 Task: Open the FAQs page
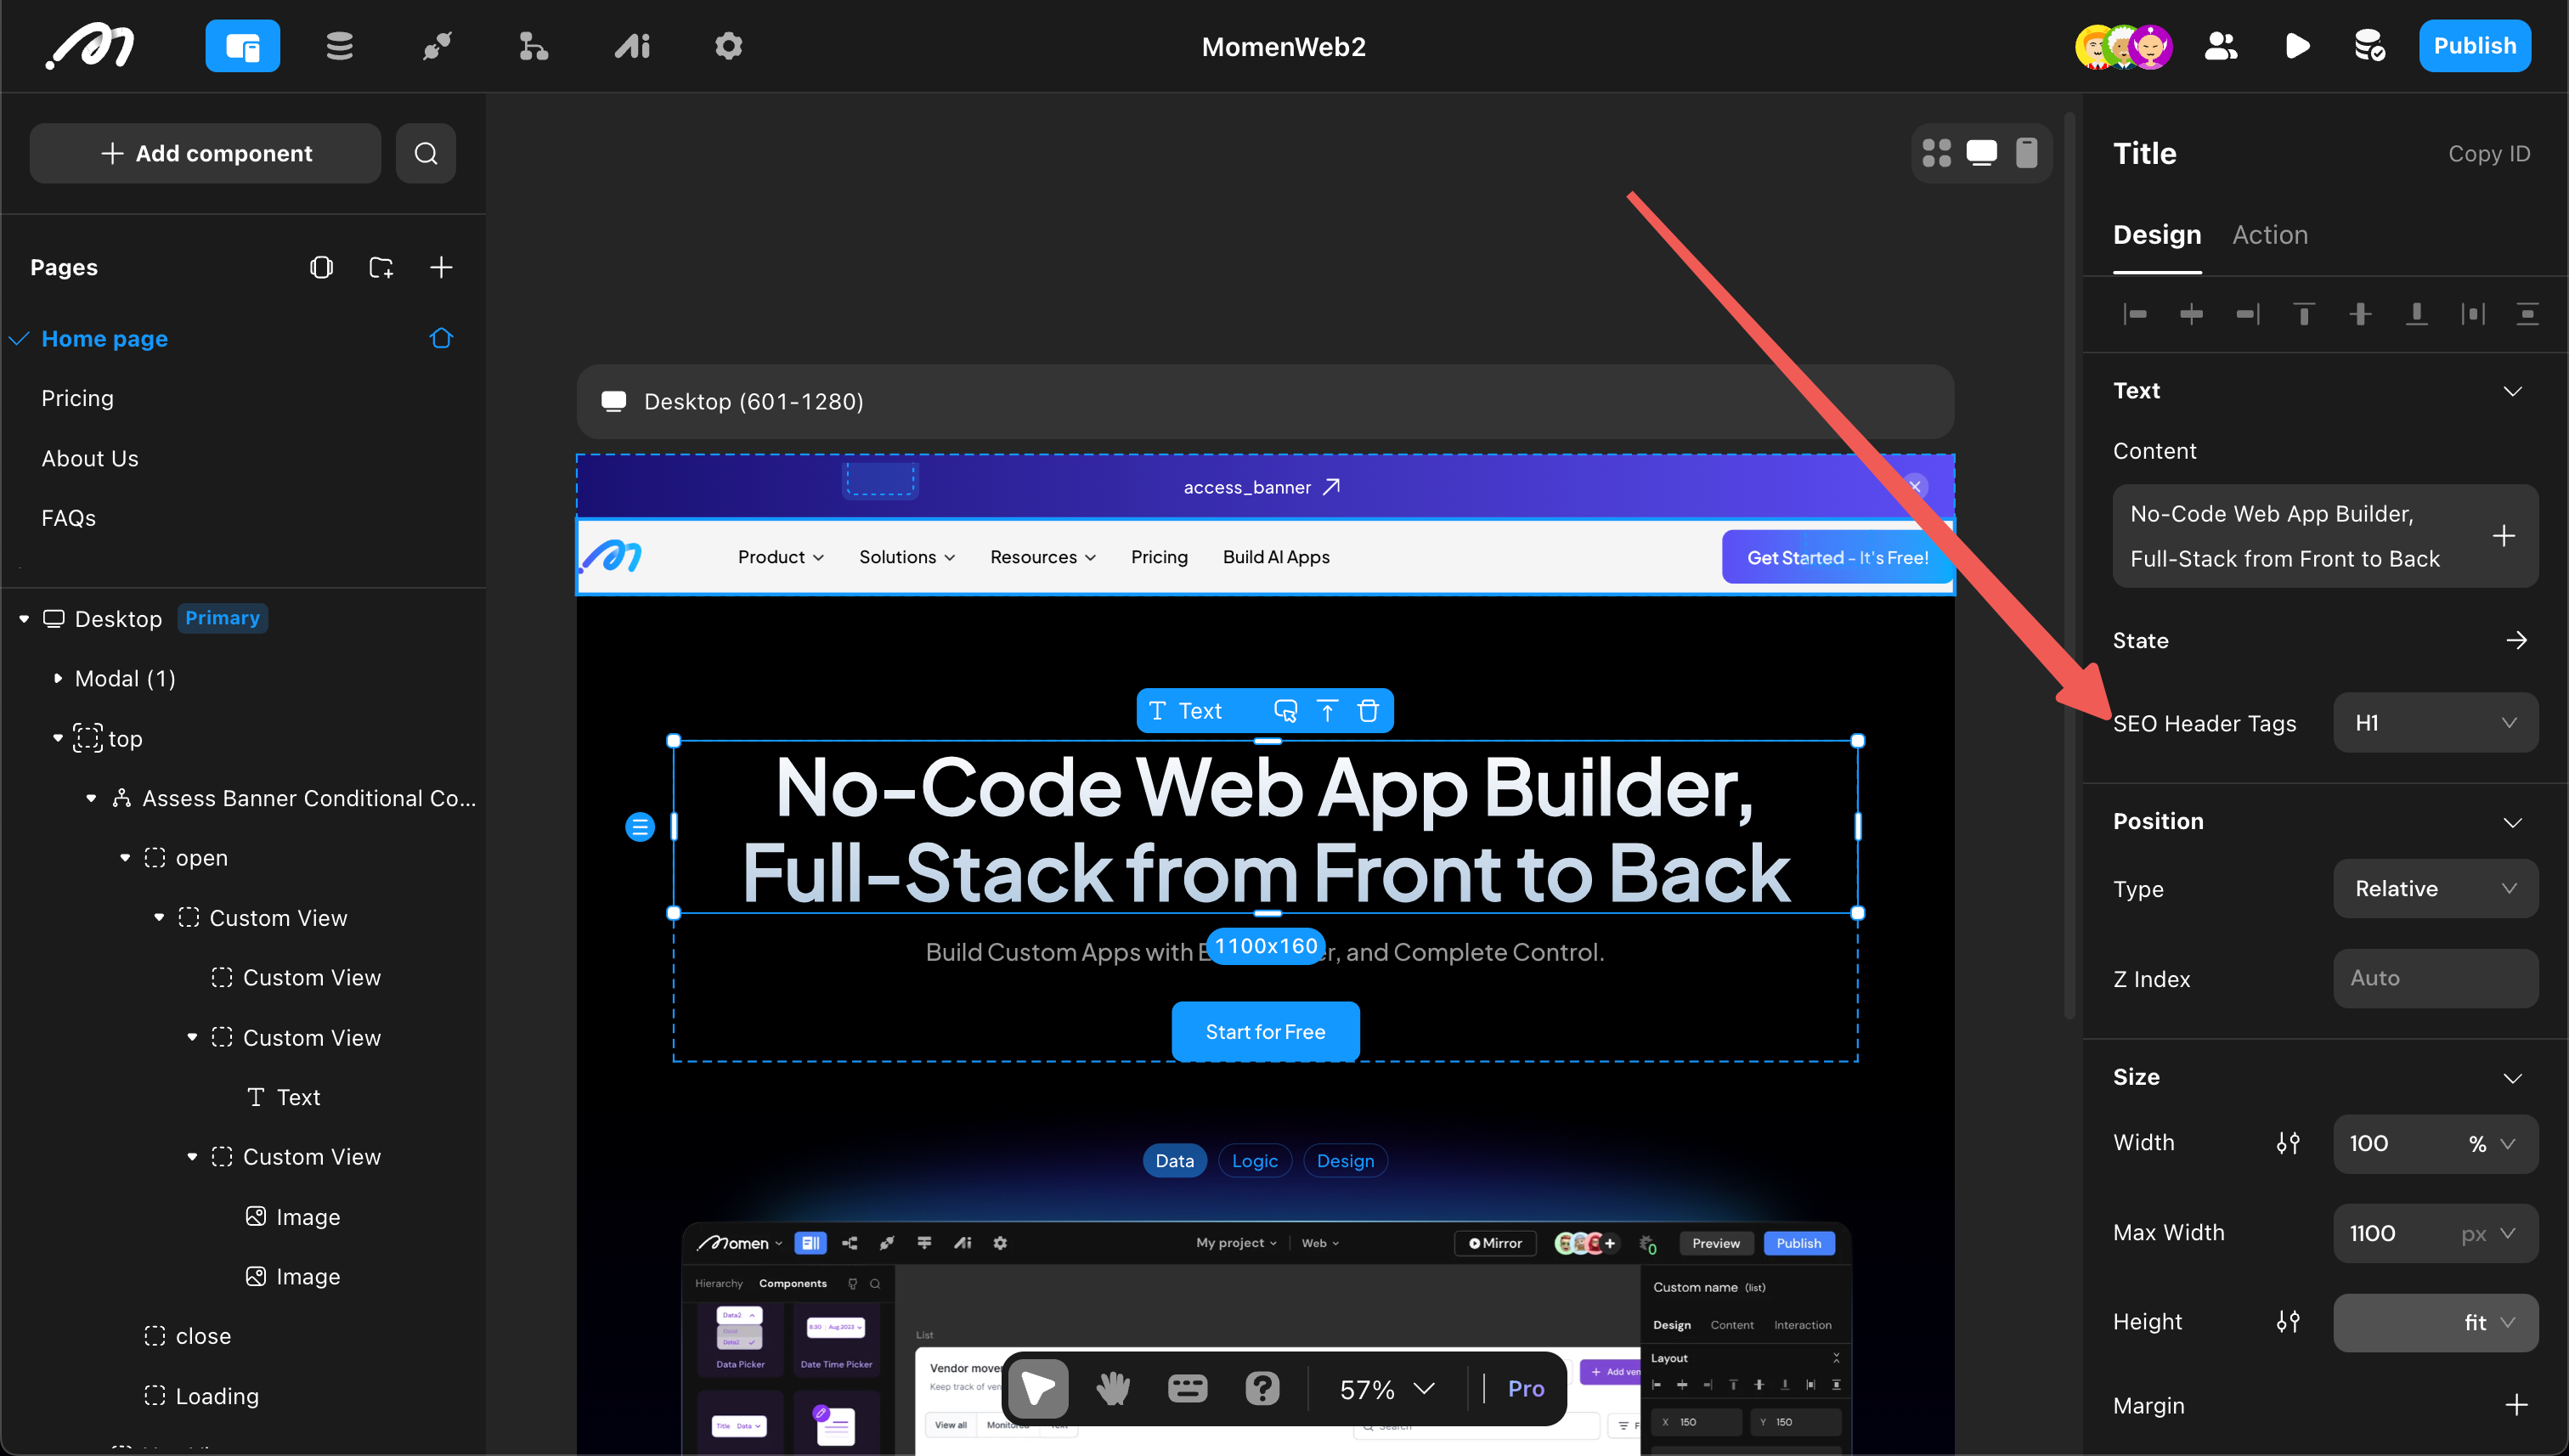click(x=69, y=518)
